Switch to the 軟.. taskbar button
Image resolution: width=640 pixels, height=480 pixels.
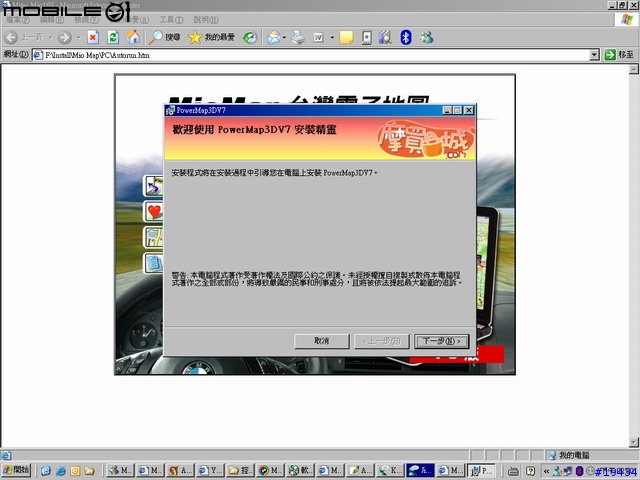coord(300,471)
